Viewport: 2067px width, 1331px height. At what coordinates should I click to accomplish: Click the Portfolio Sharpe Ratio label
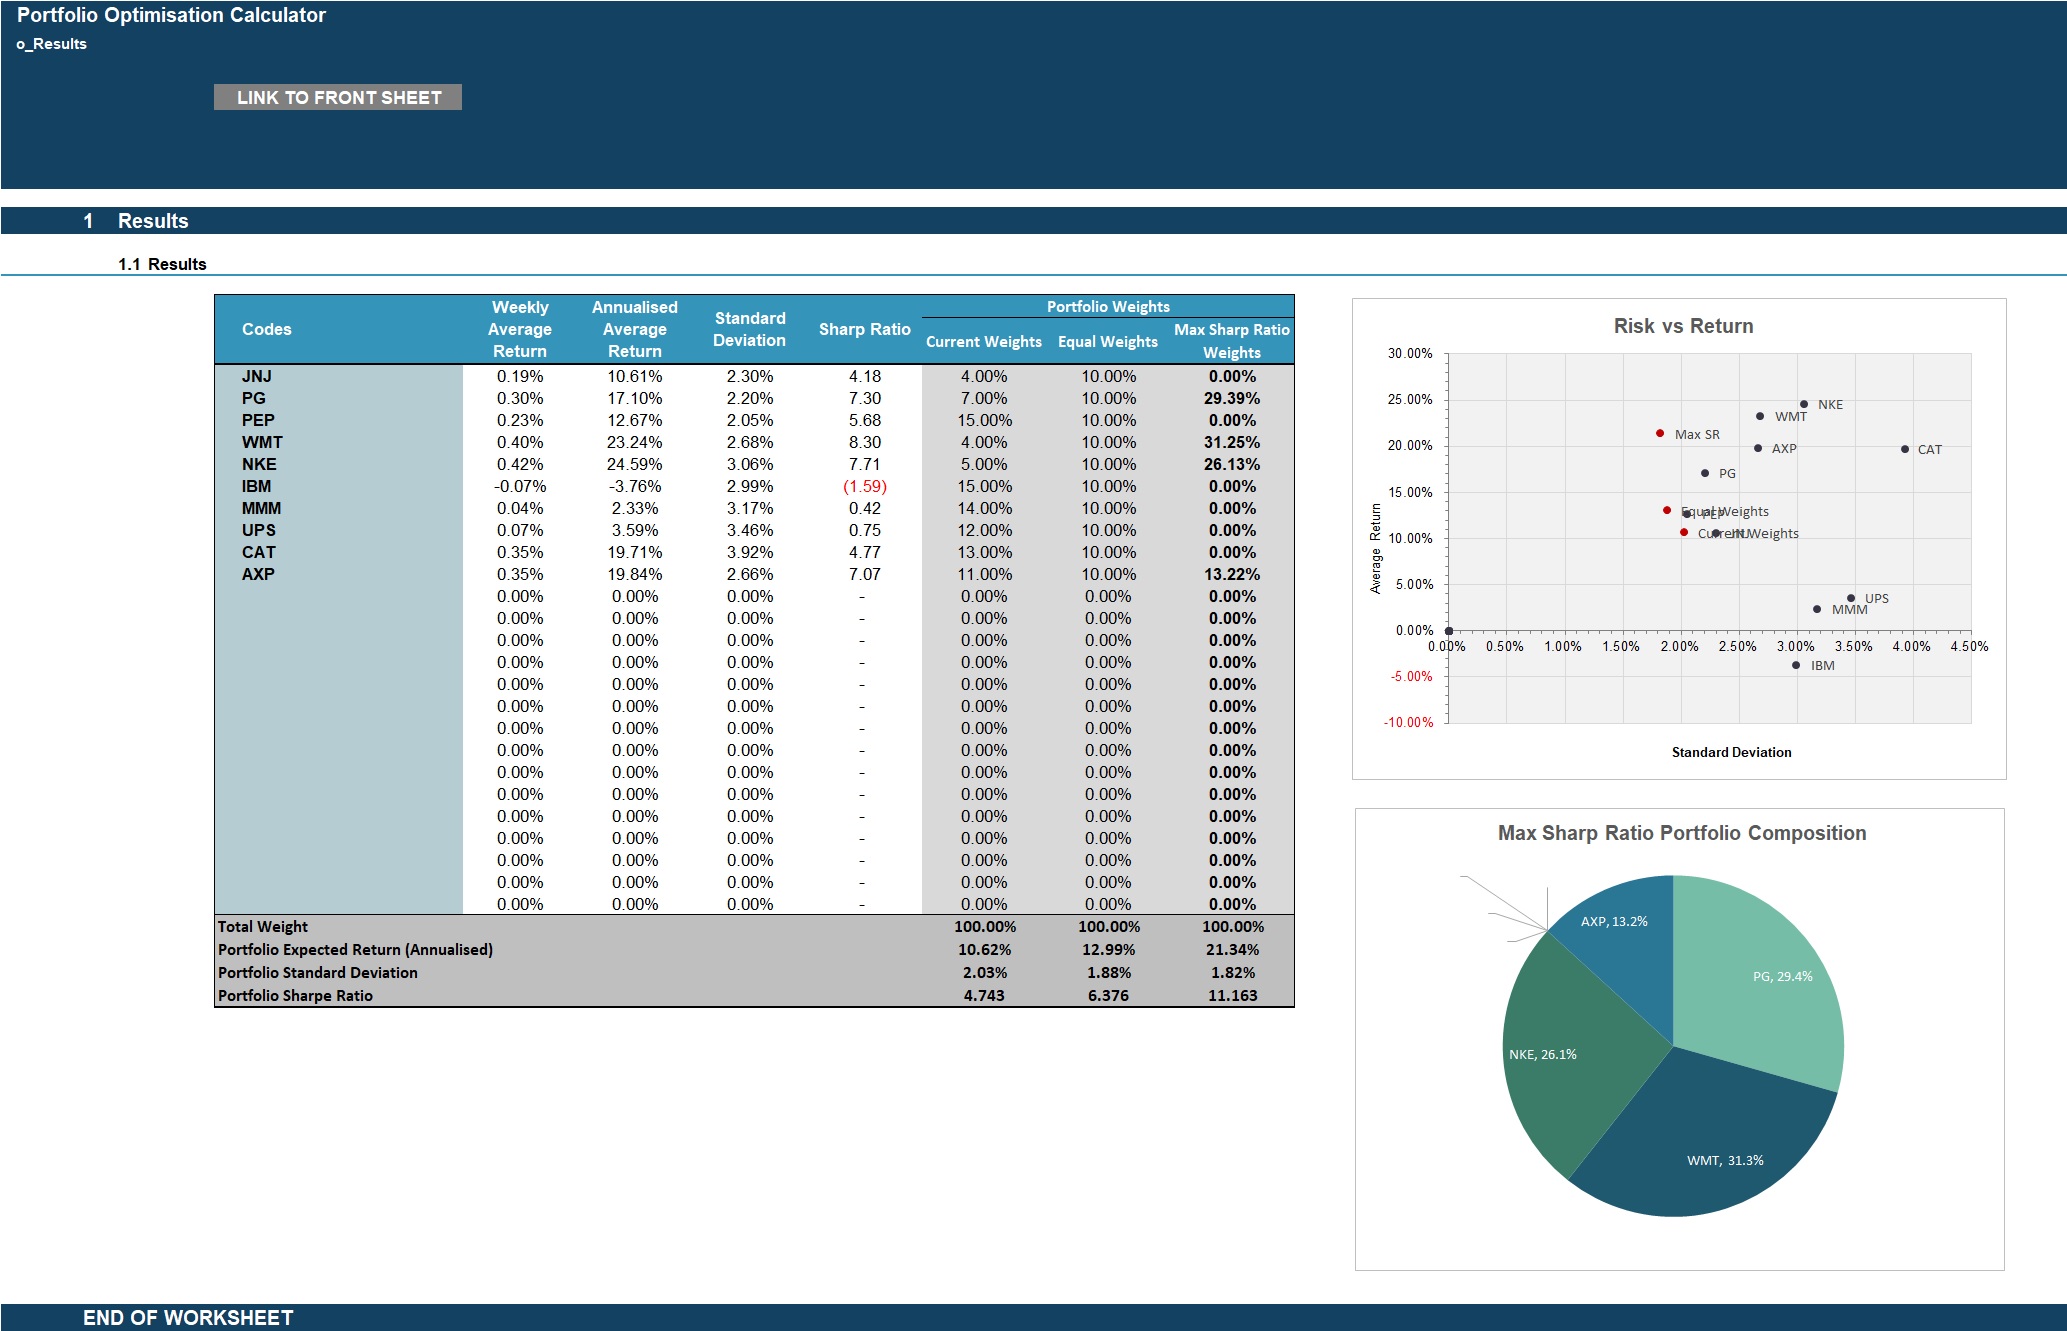pos(295,996)
